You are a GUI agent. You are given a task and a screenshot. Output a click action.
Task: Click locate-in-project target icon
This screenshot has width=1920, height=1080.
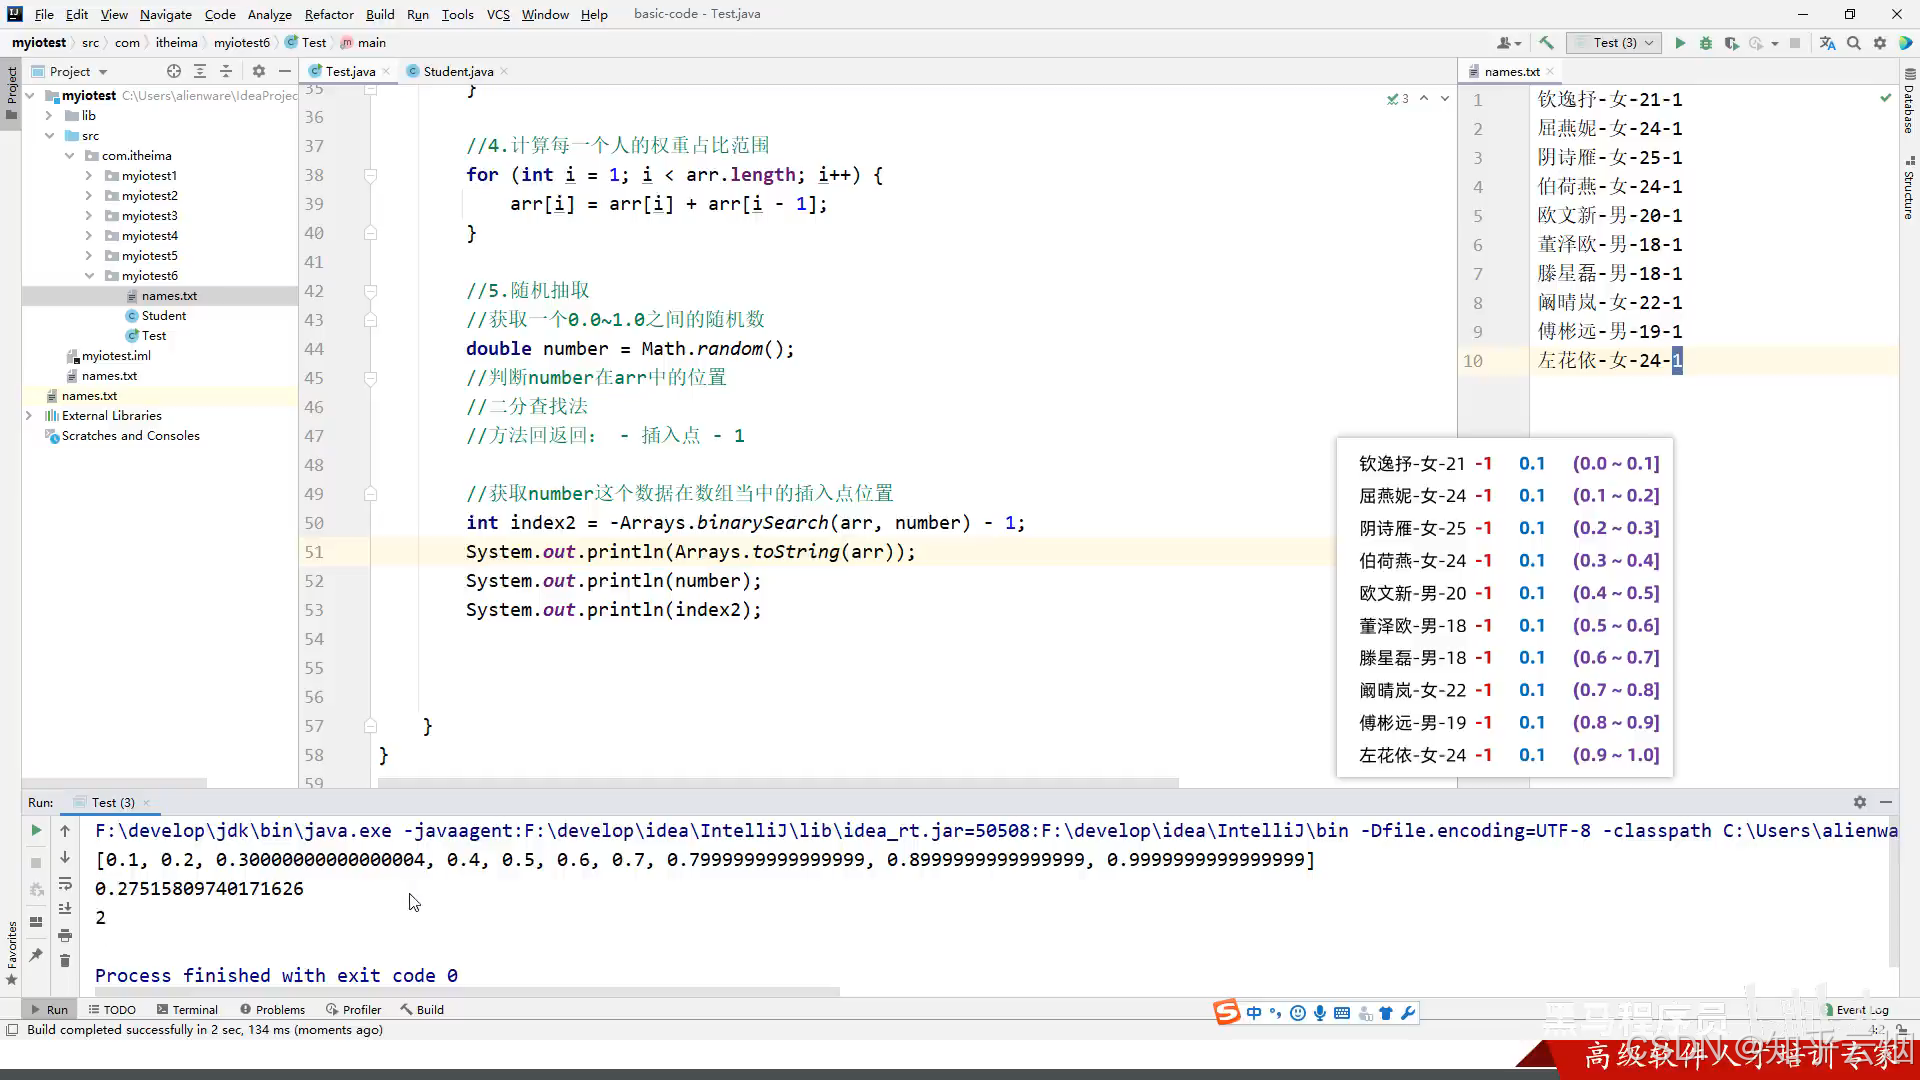174,71
